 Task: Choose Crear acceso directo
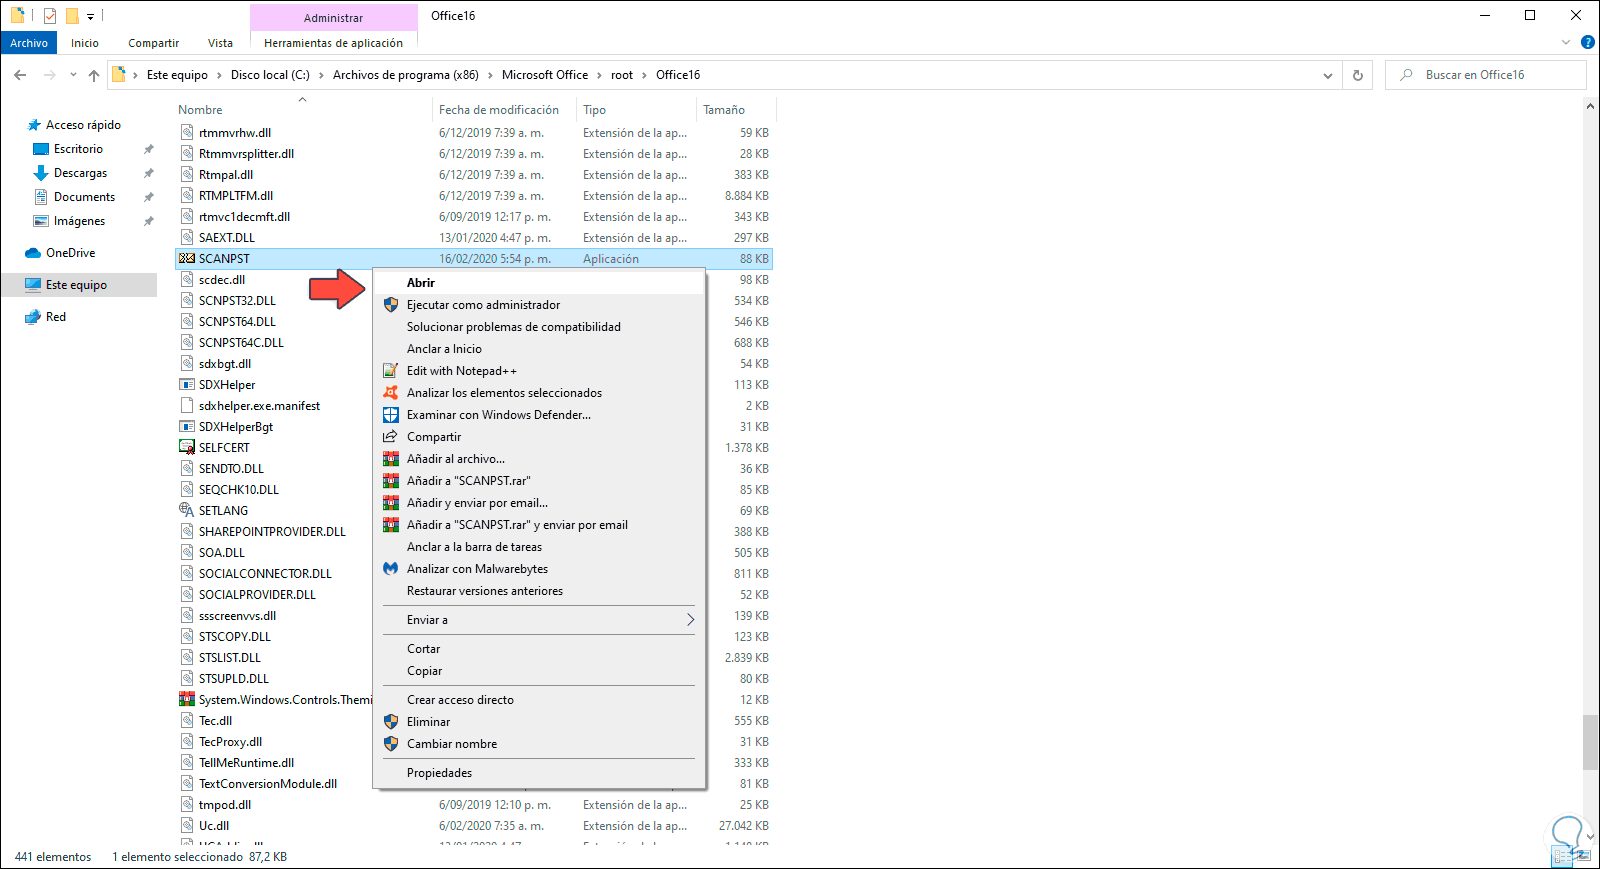[539, 700]
